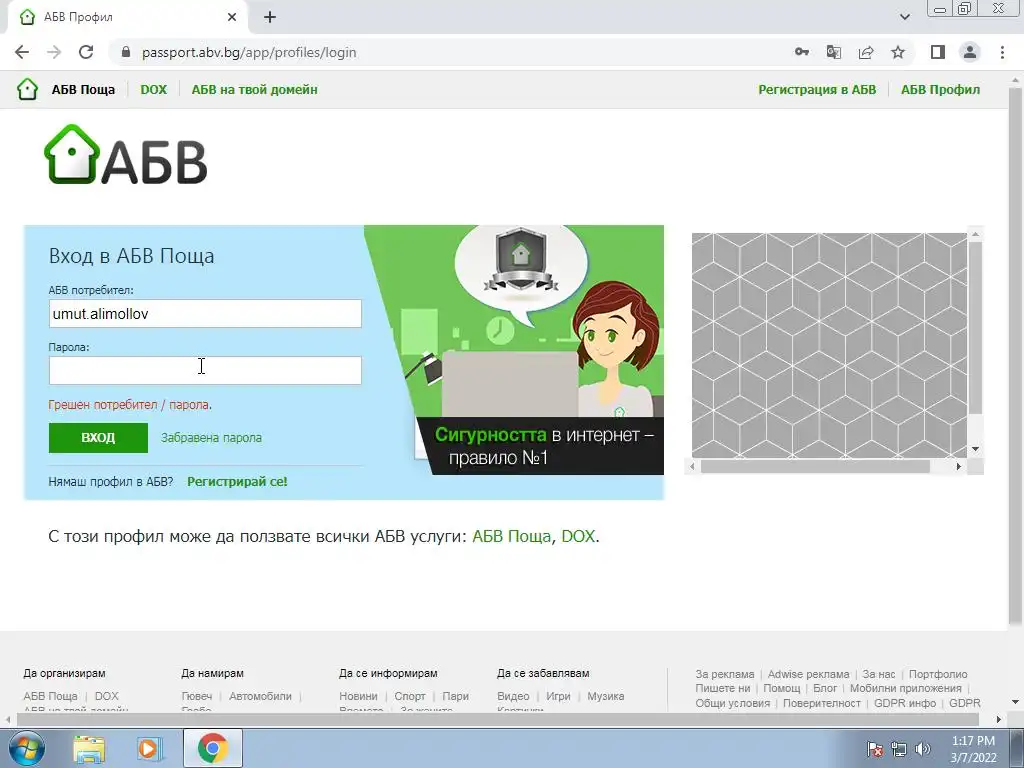Open the footer Помощ link
This screenshot has width=1024, height=768.
781,688
